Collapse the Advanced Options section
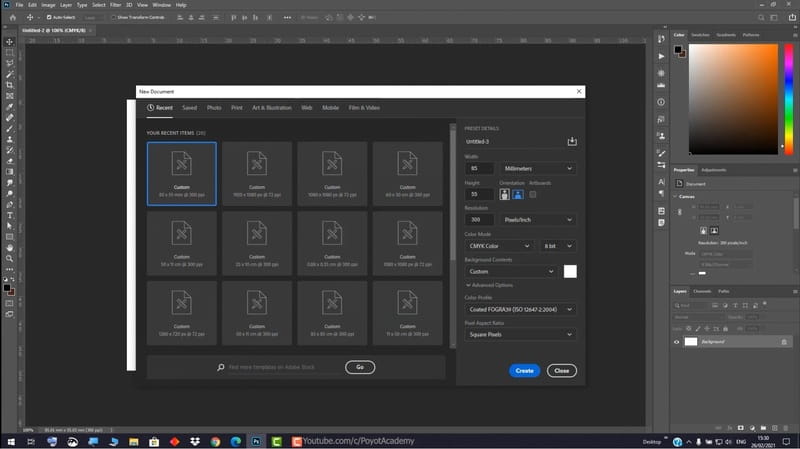 pyautogui.click(x=492, y=285)
